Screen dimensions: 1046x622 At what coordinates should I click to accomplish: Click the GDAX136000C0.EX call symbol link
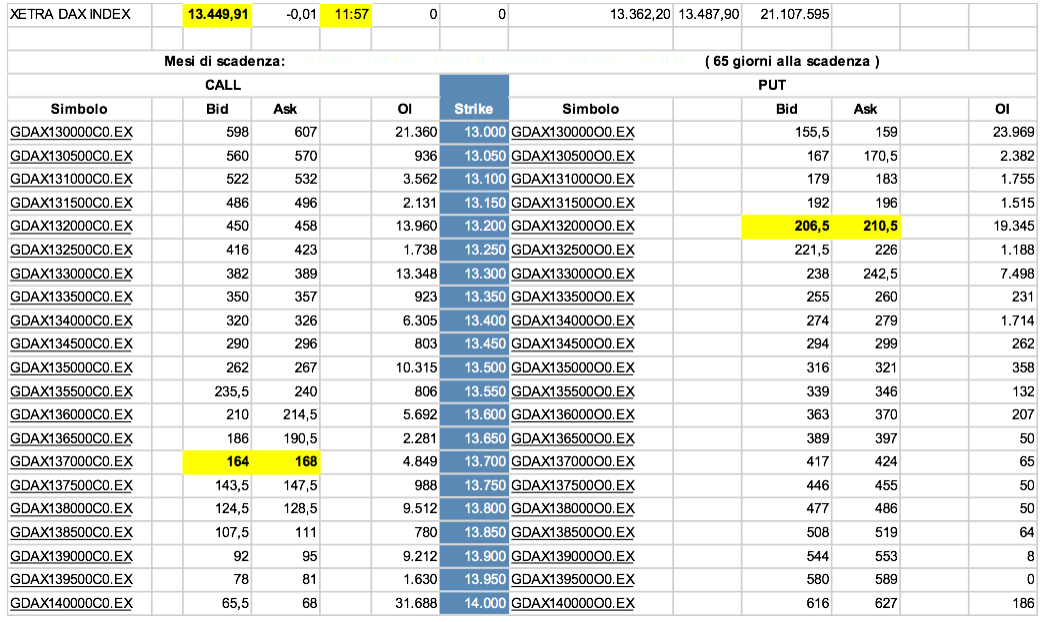pos(71,414)
